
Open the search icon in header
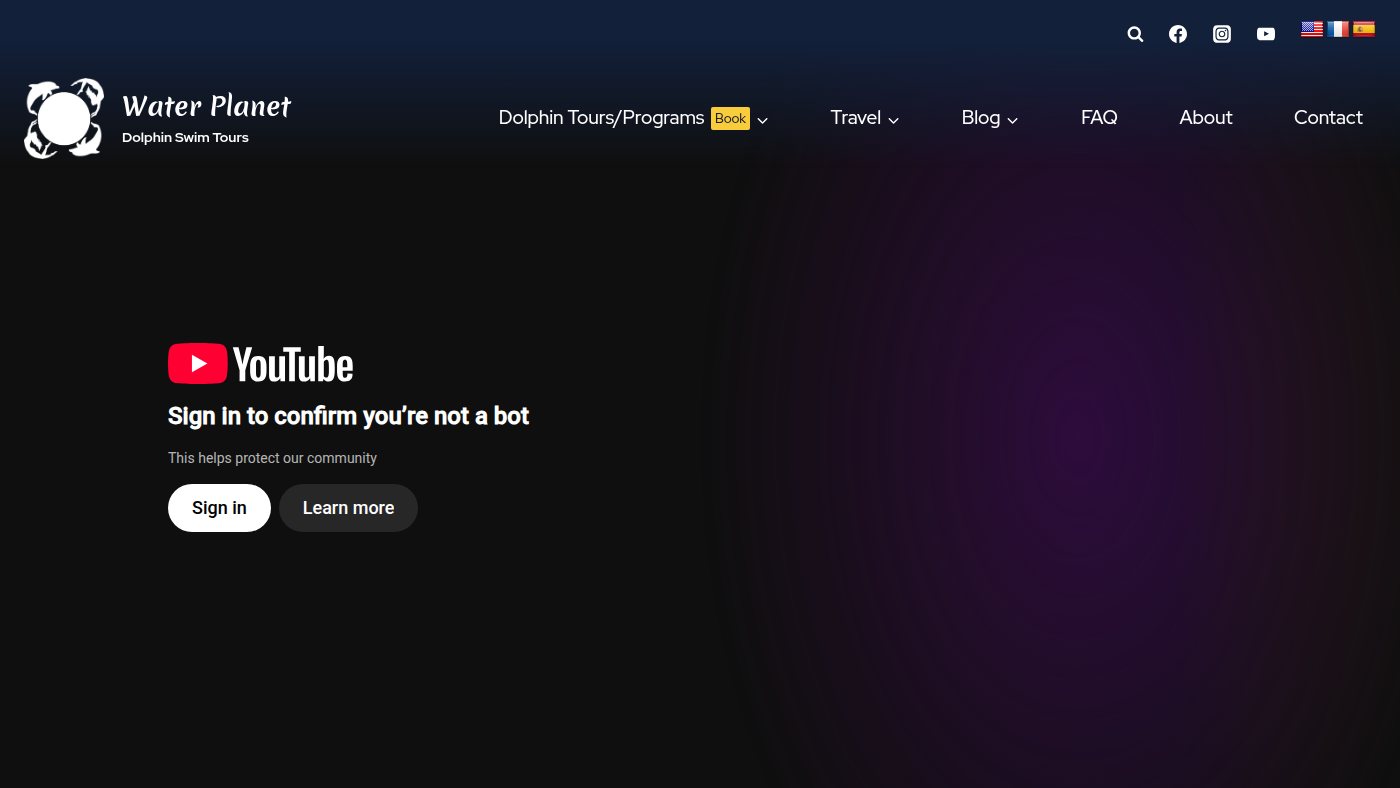click(x=1135, y=34)
